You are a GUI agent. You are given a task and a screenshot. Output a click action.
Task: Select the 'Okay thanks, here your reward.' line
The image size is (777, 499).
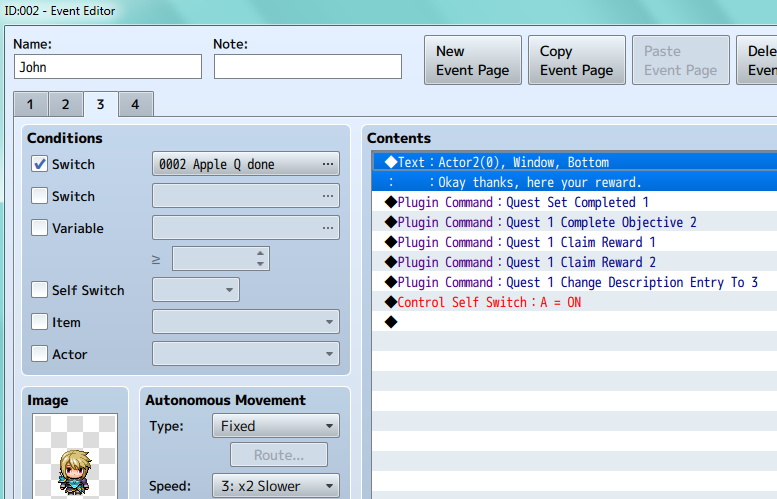575,182
